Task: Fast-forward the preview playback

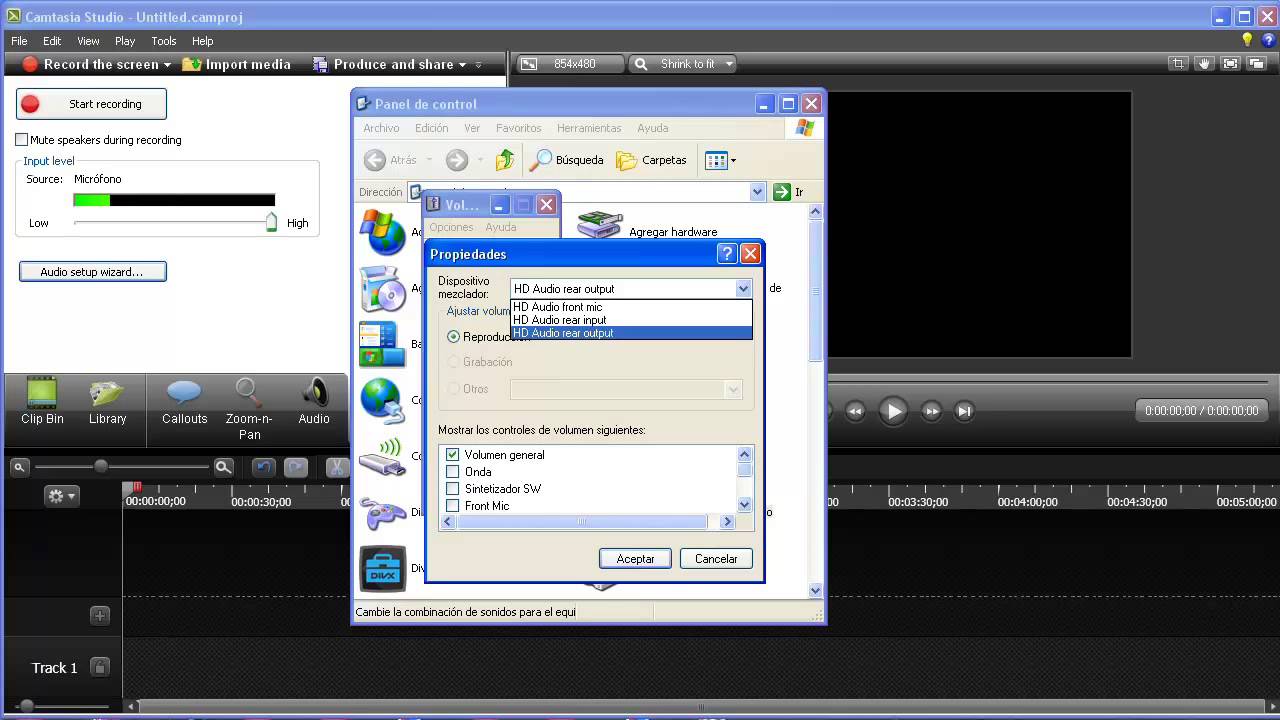Action: click(x=931, y=410)
